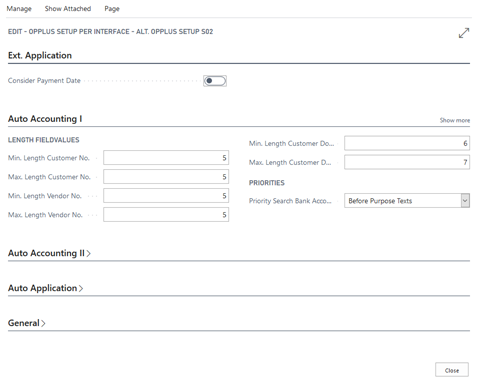Open the Page menu
The width and height of the screenshot is (477, 386).
pos(112,9)
